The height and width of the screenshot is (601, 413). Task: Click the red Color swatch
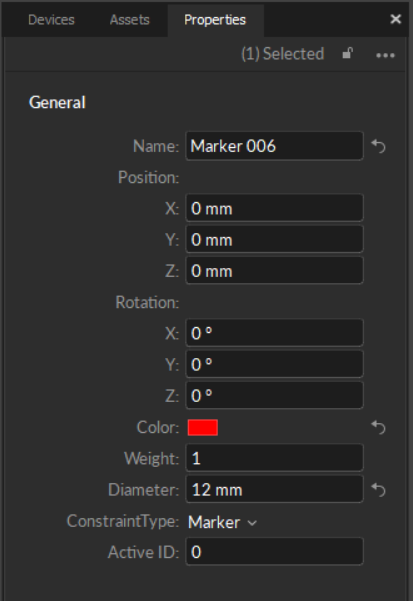(203, 427)
